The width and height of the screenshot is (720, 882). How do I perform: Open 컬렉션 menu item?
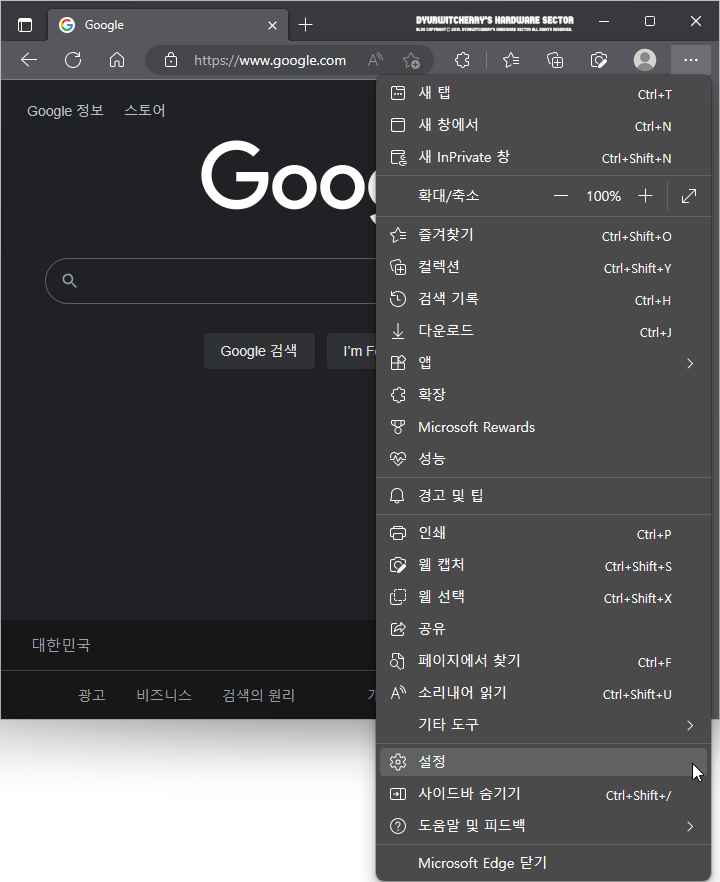pos(543,267)
